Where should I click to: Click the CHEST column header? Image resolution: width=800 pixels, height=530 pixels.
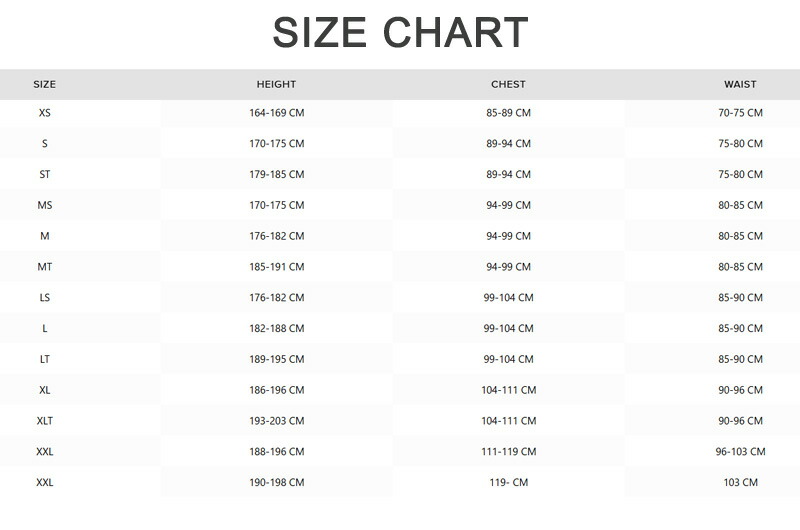click(508, 85)
